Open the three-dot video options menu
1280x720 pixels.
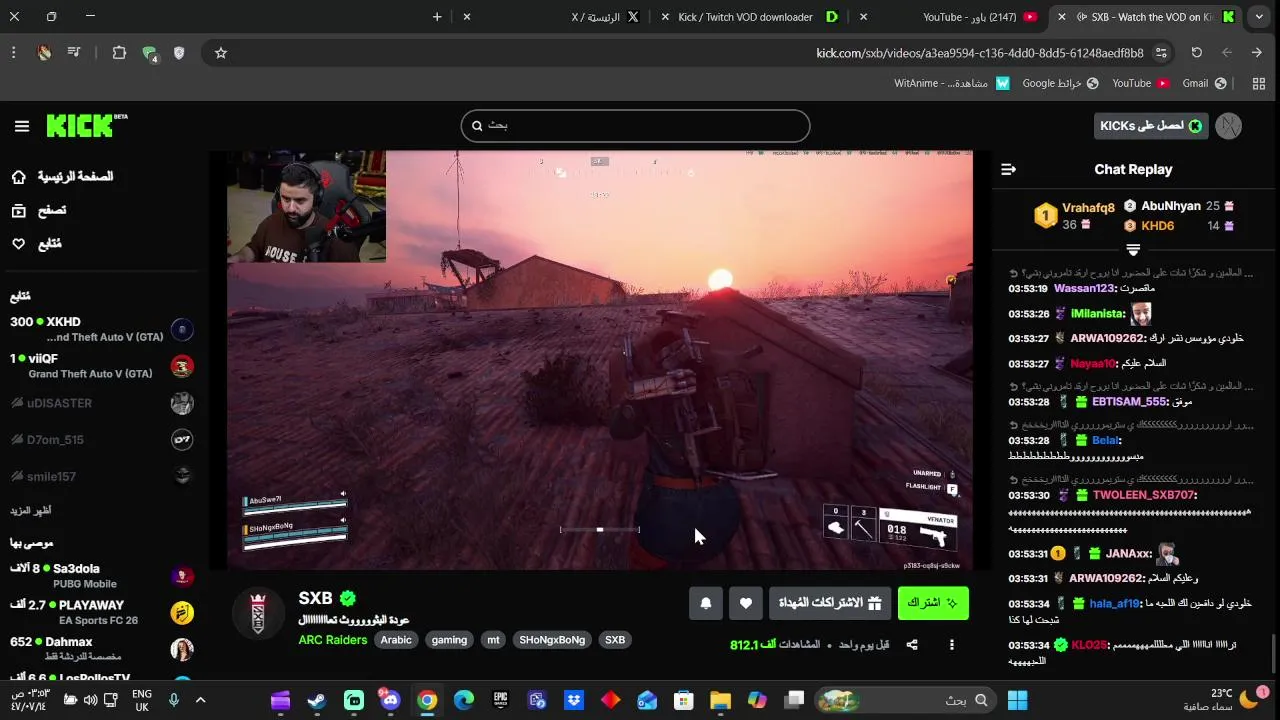(x=952, y=645)
